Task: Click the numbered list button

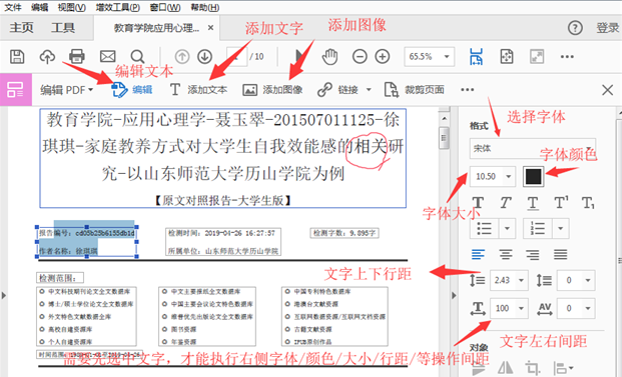Action: point(538,228)
